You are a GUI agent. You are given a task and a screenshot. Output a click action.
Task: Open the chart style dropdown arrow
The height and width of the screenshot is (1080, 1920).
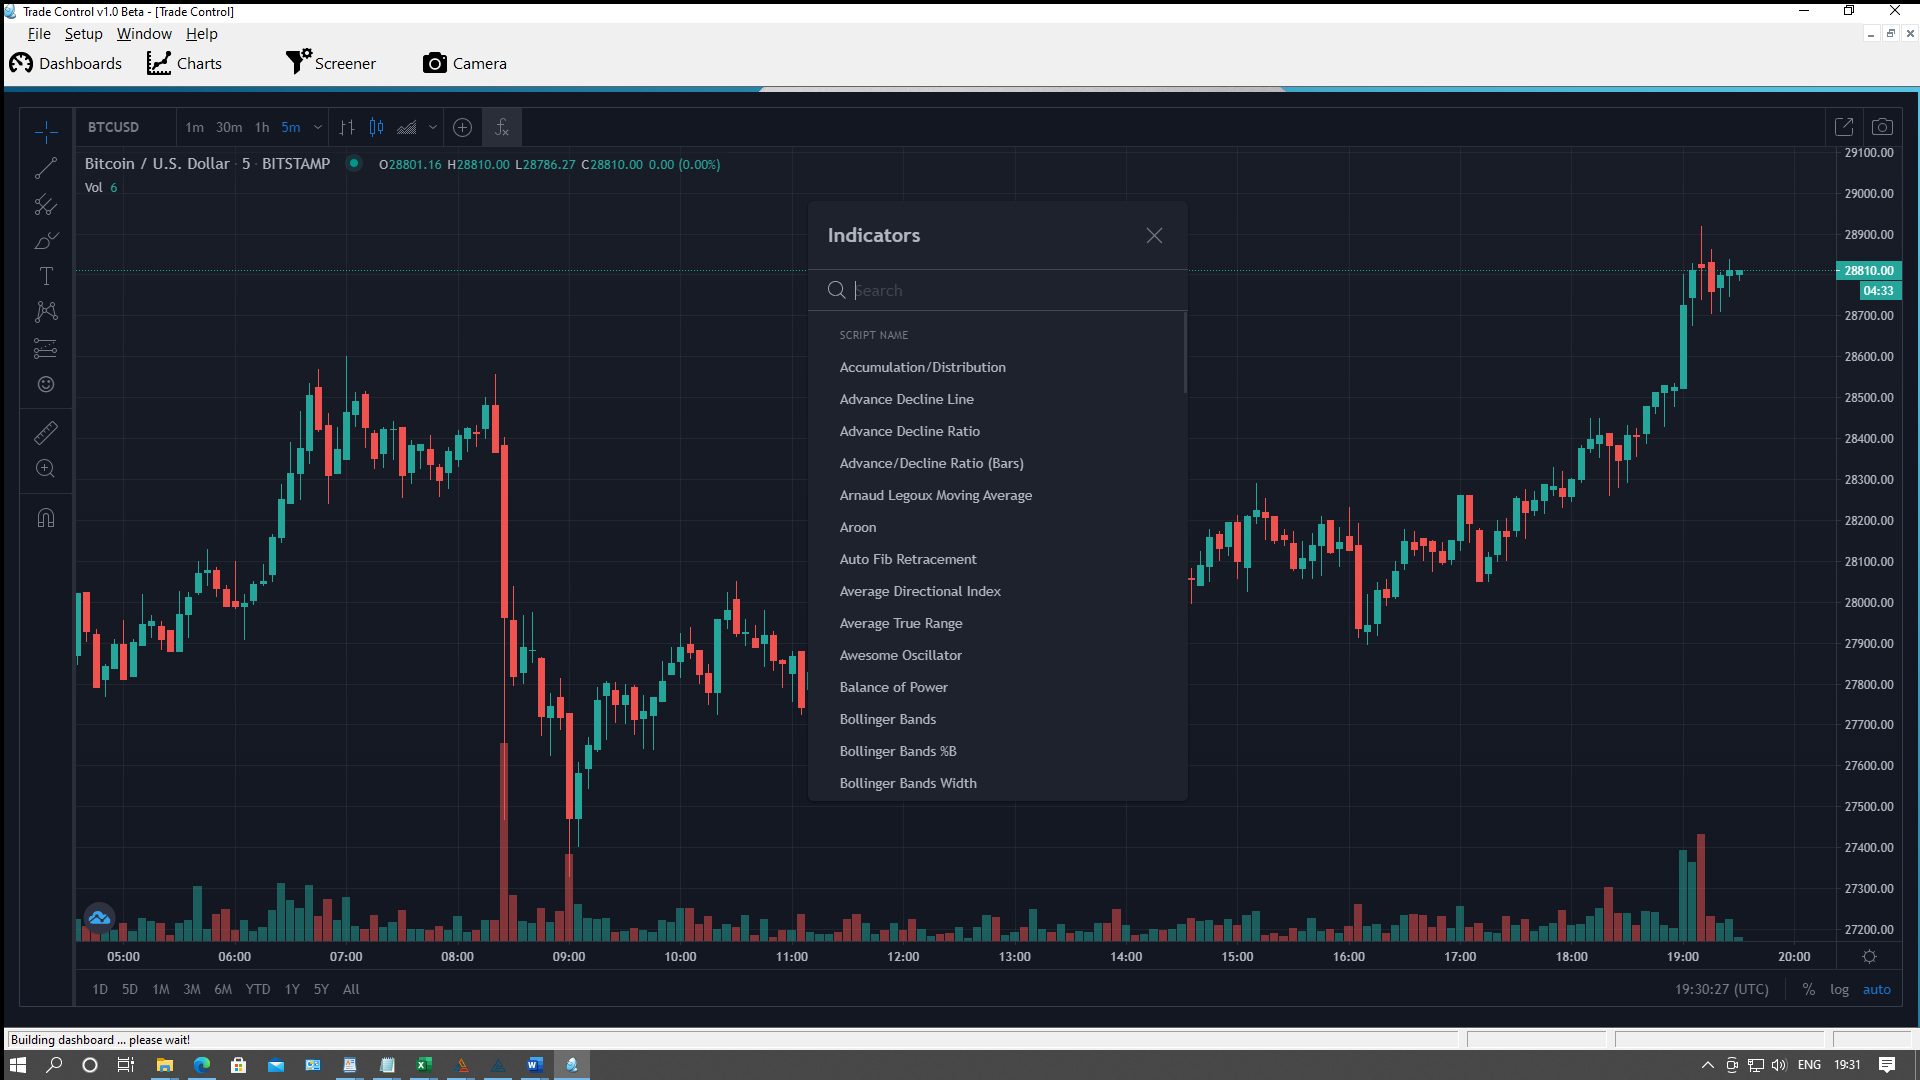tap(433, 127)
